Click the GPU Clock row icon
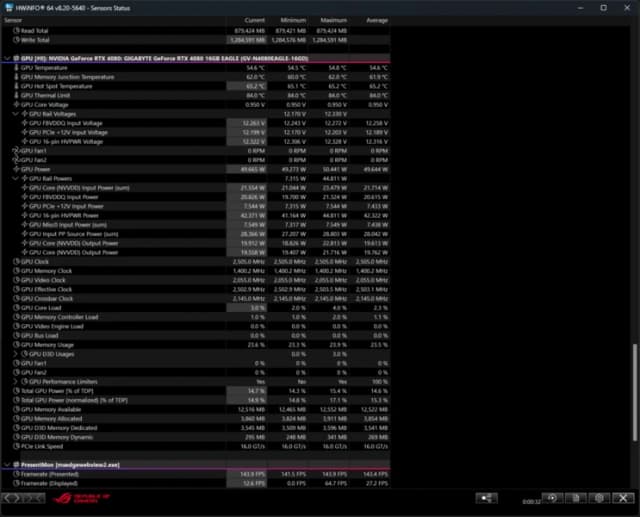640x517 pixels. click(16, 262)
